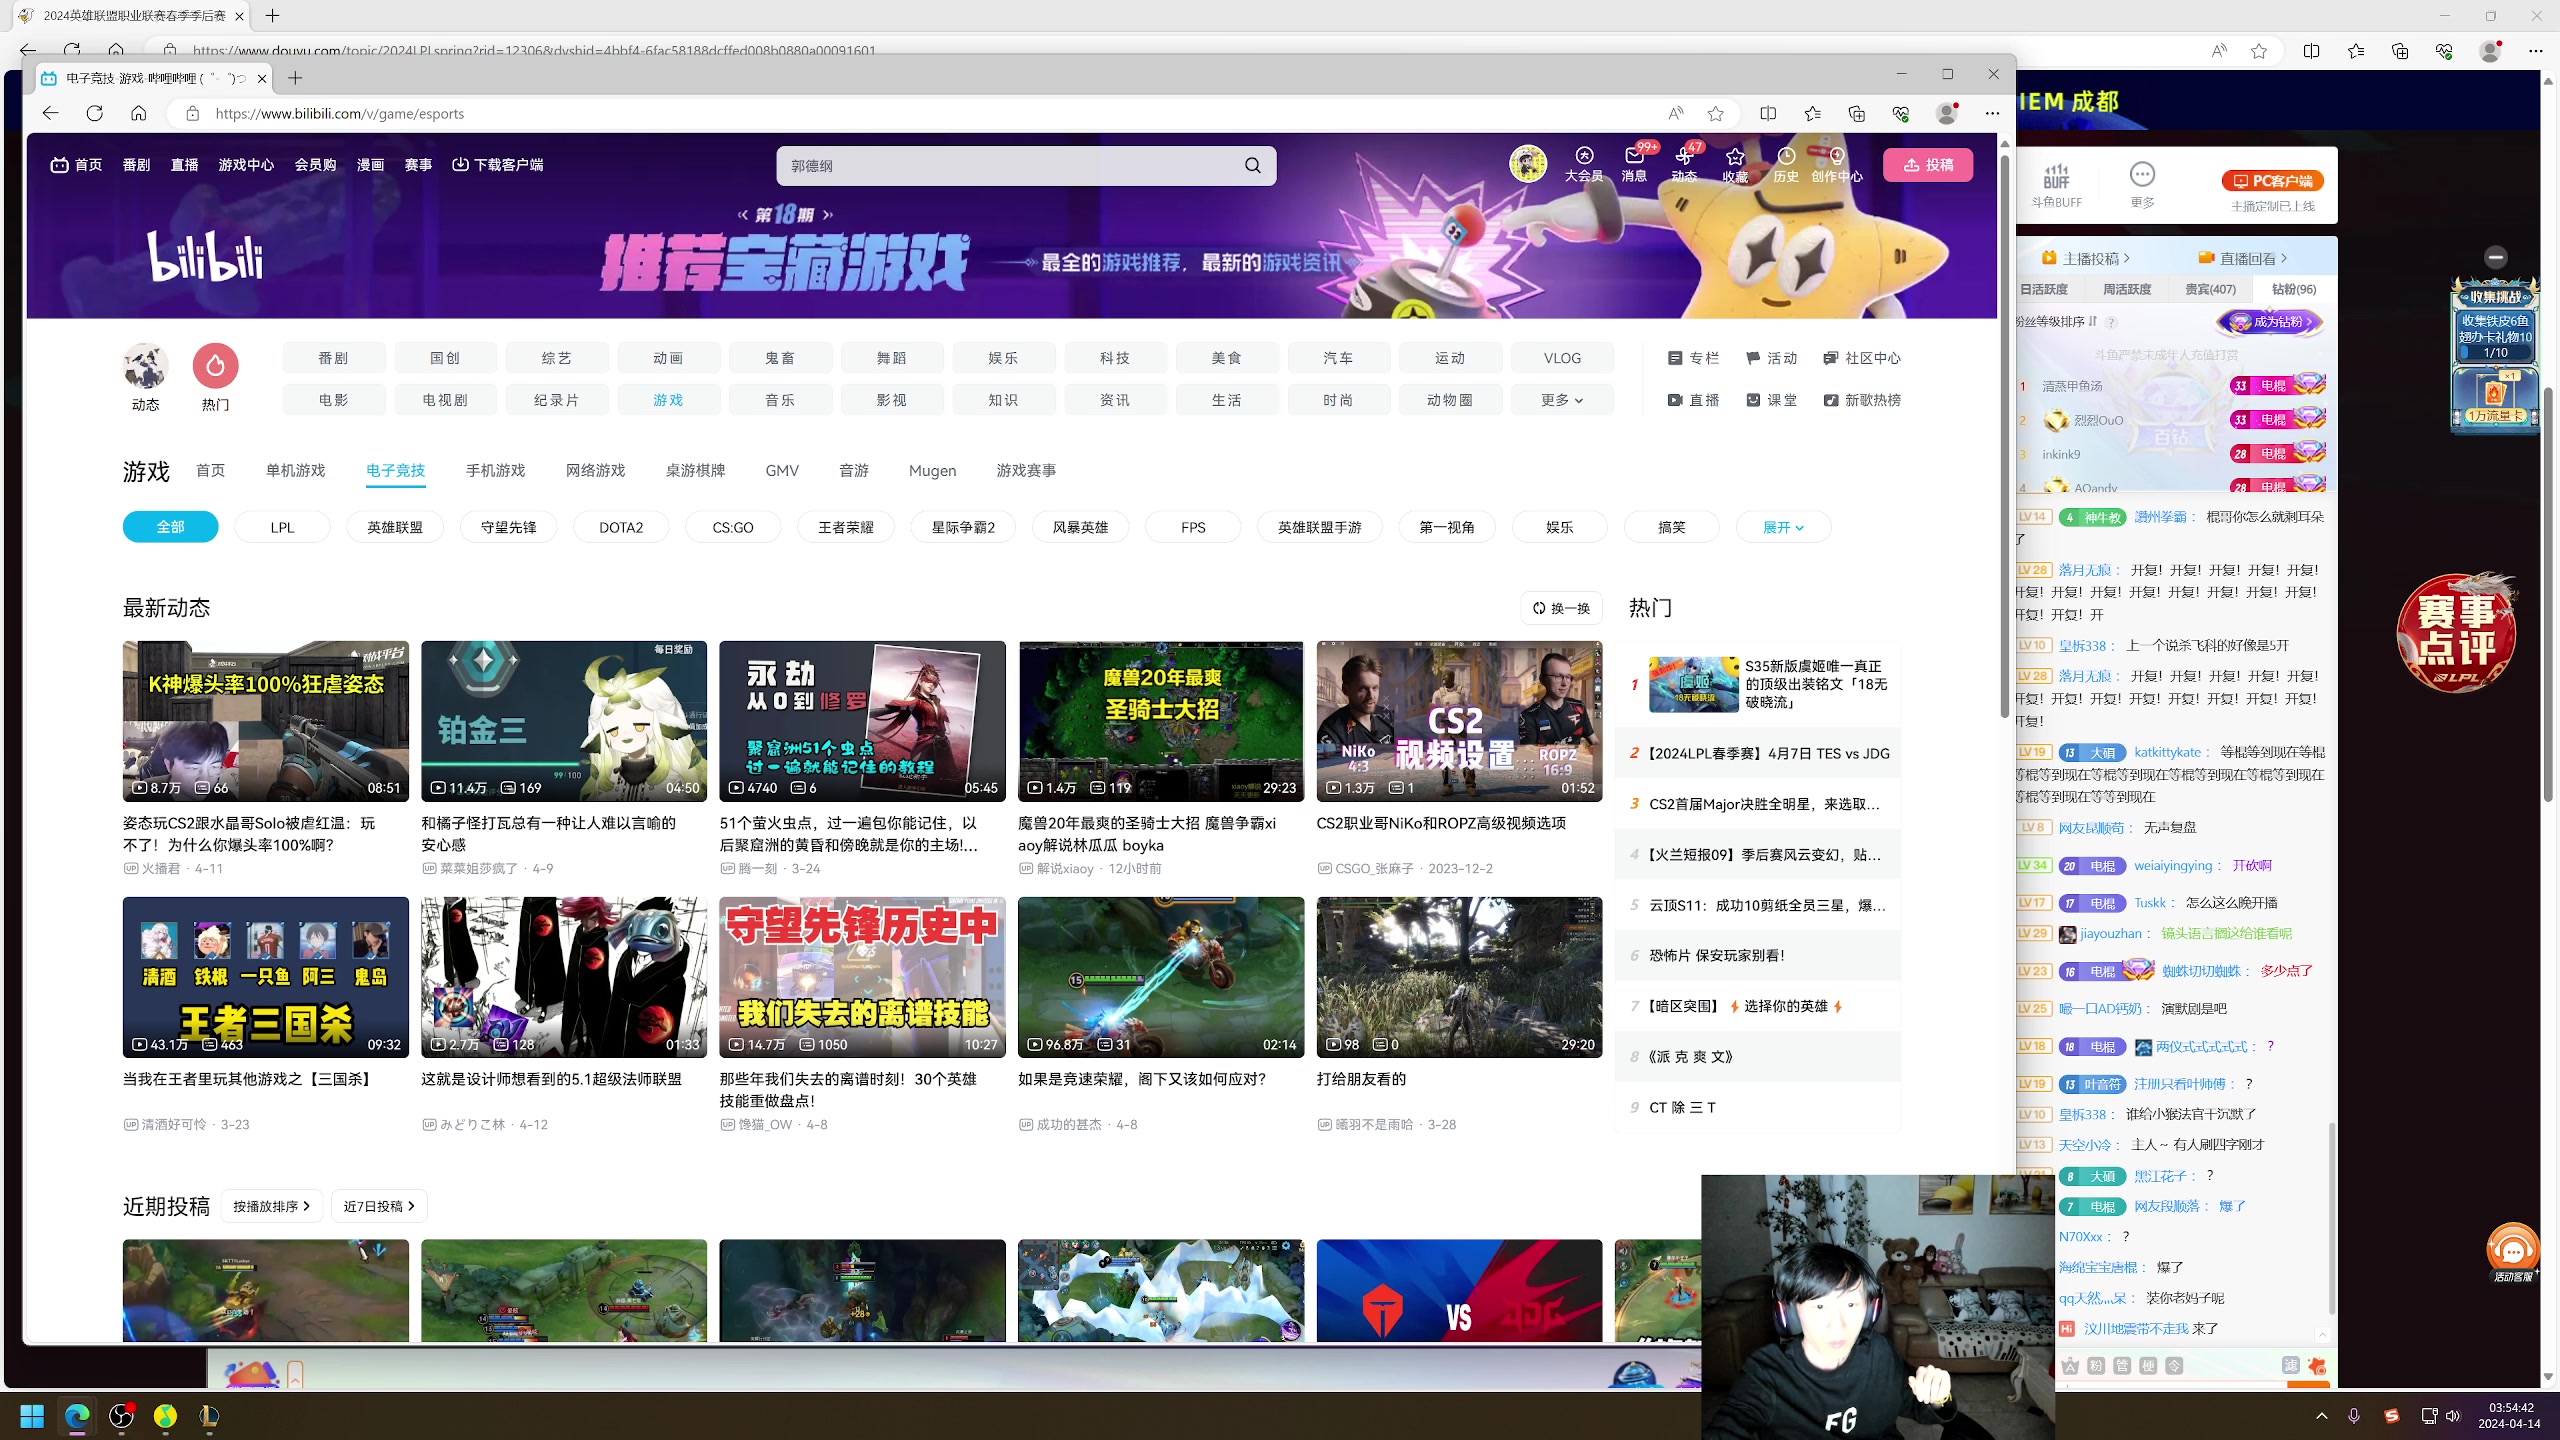Open split screen icon in bilibili window toolbar

coord(1768,113)
